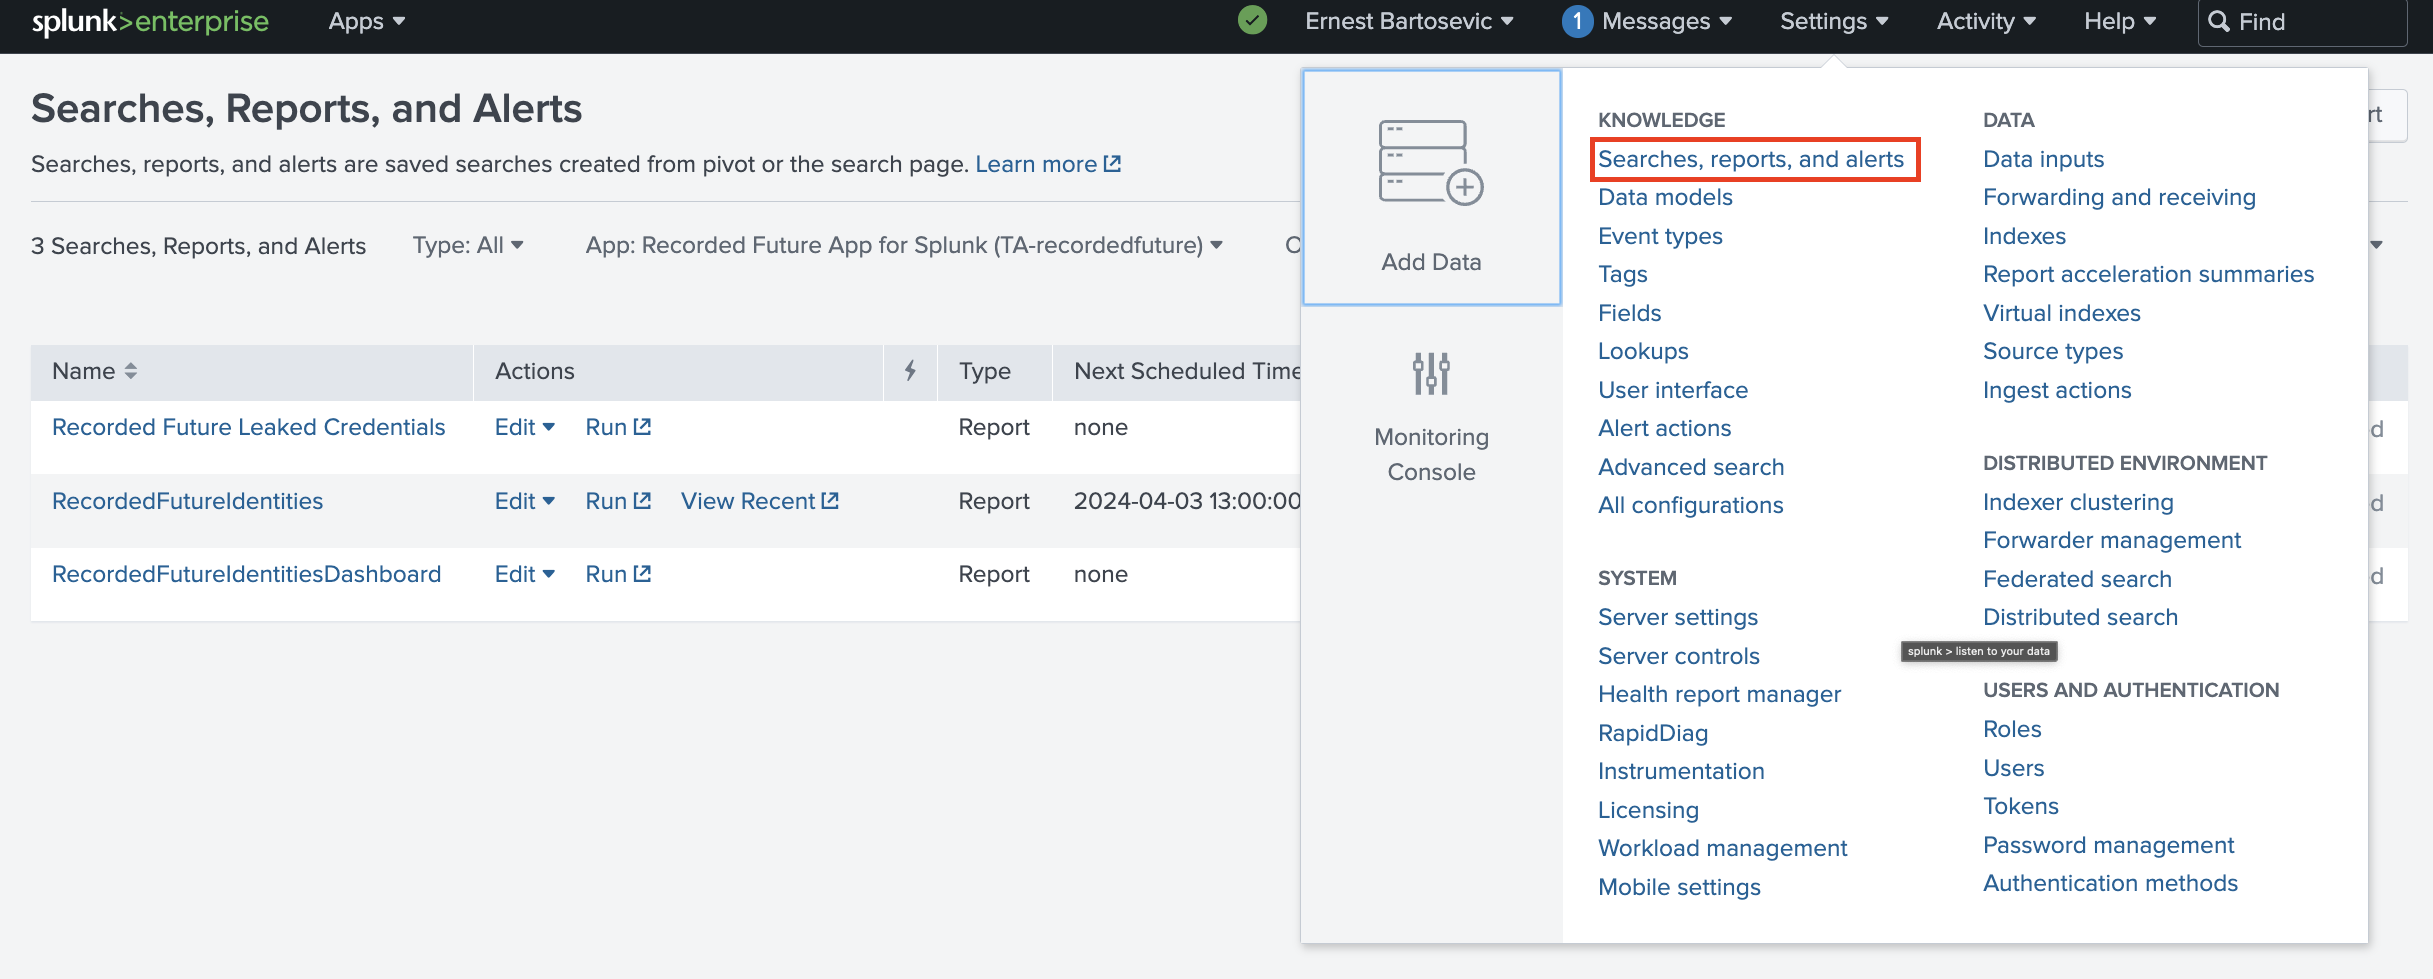Click the Find magnifying glass icon
The height and width of the screenshot is (979, 2433).
pos(2218,22)
